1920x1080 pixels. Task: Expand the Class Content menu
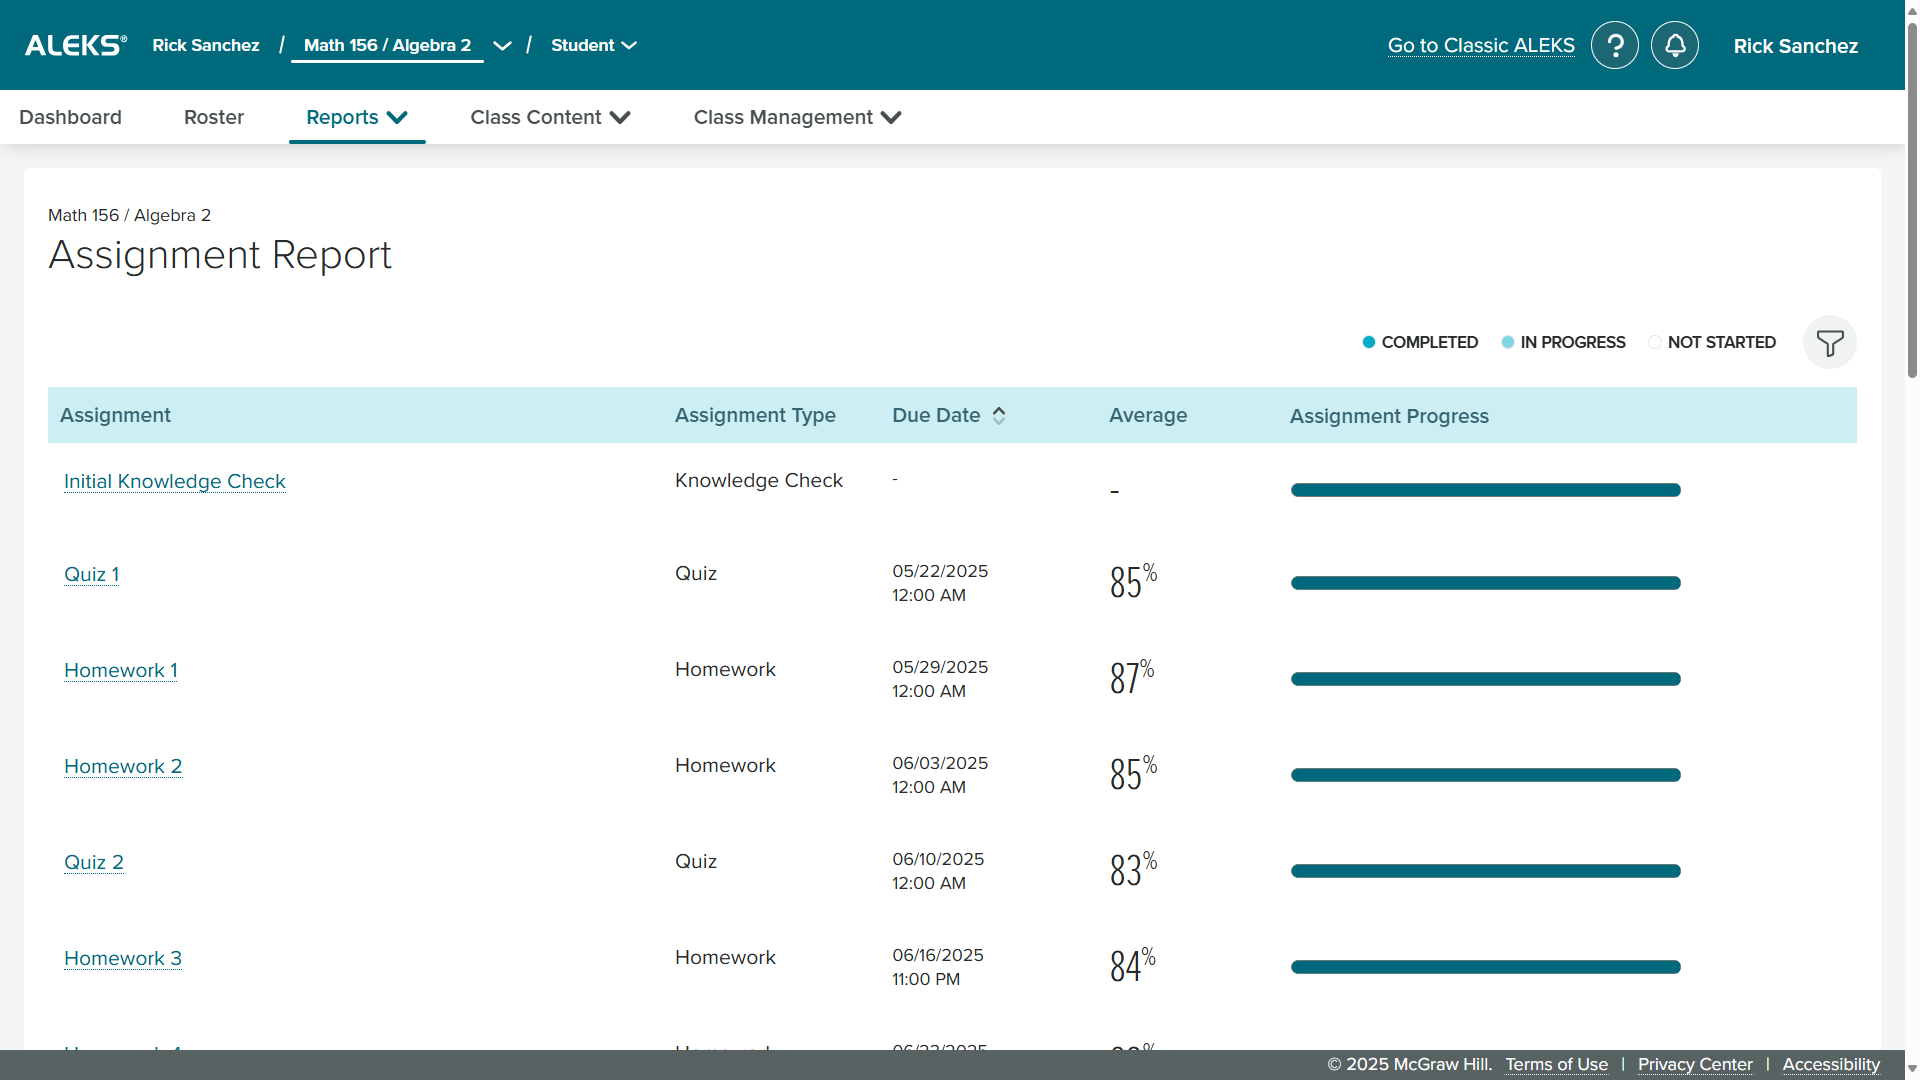pos(551,117)
